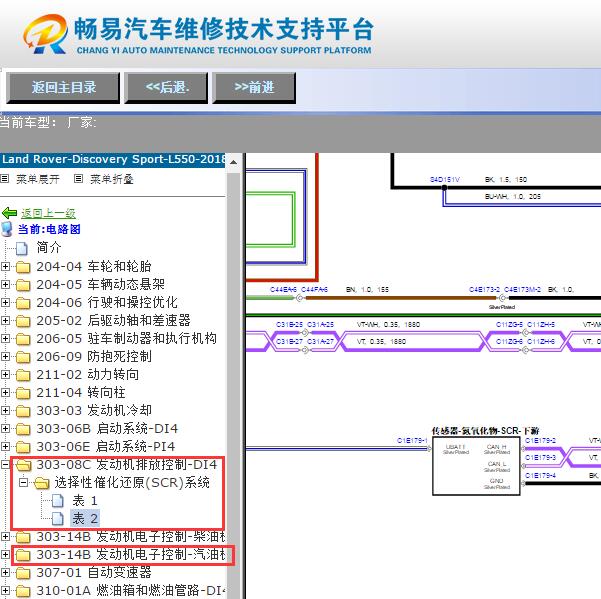Click the 传感器-氮氧化物-SCR-下游 component box
Screen dimensions: 601x599
(476, 466)
